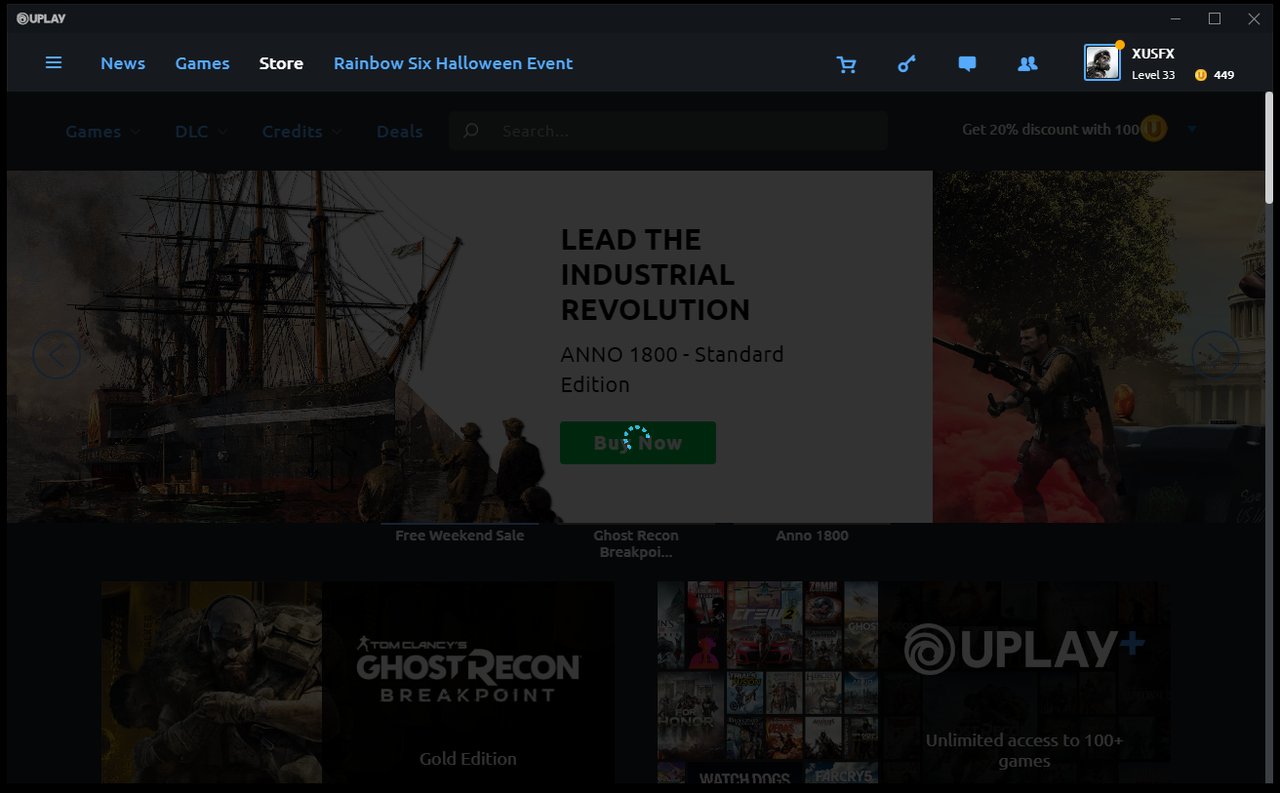
Task: Click the Level 33 text
Action: 1153,75
